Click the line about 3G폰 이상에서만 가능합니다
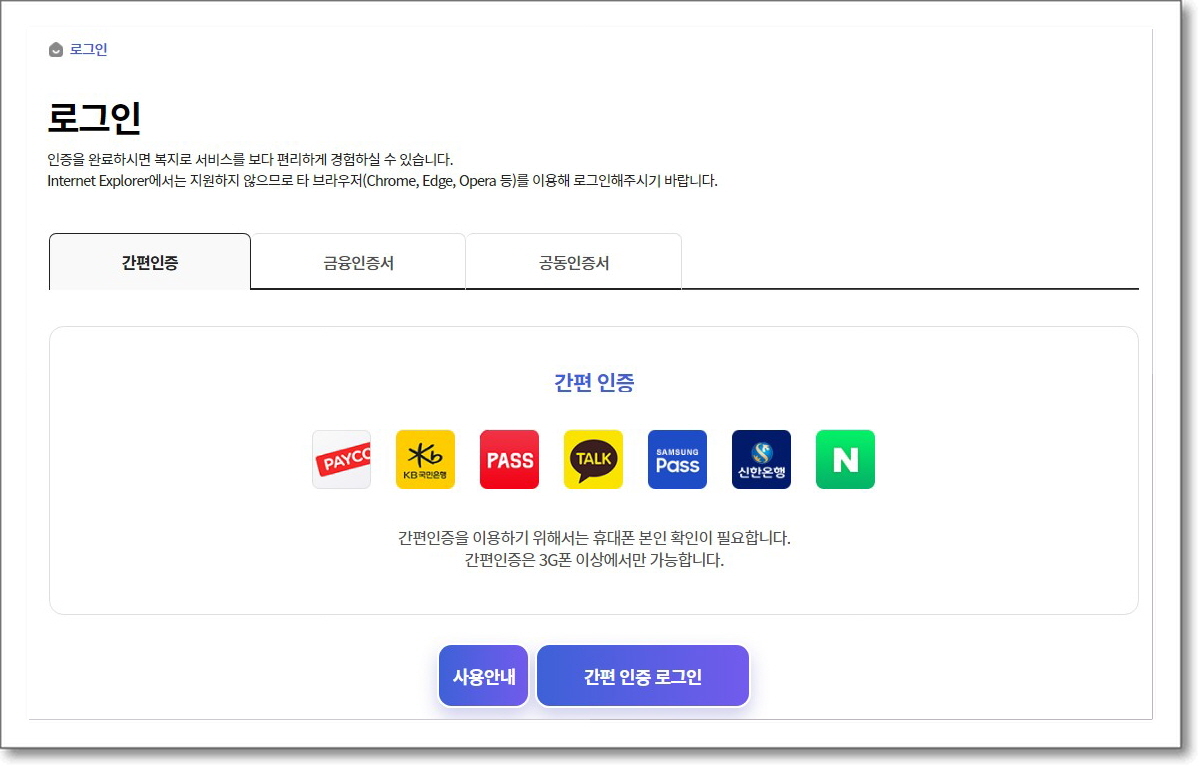 point(594,560)
